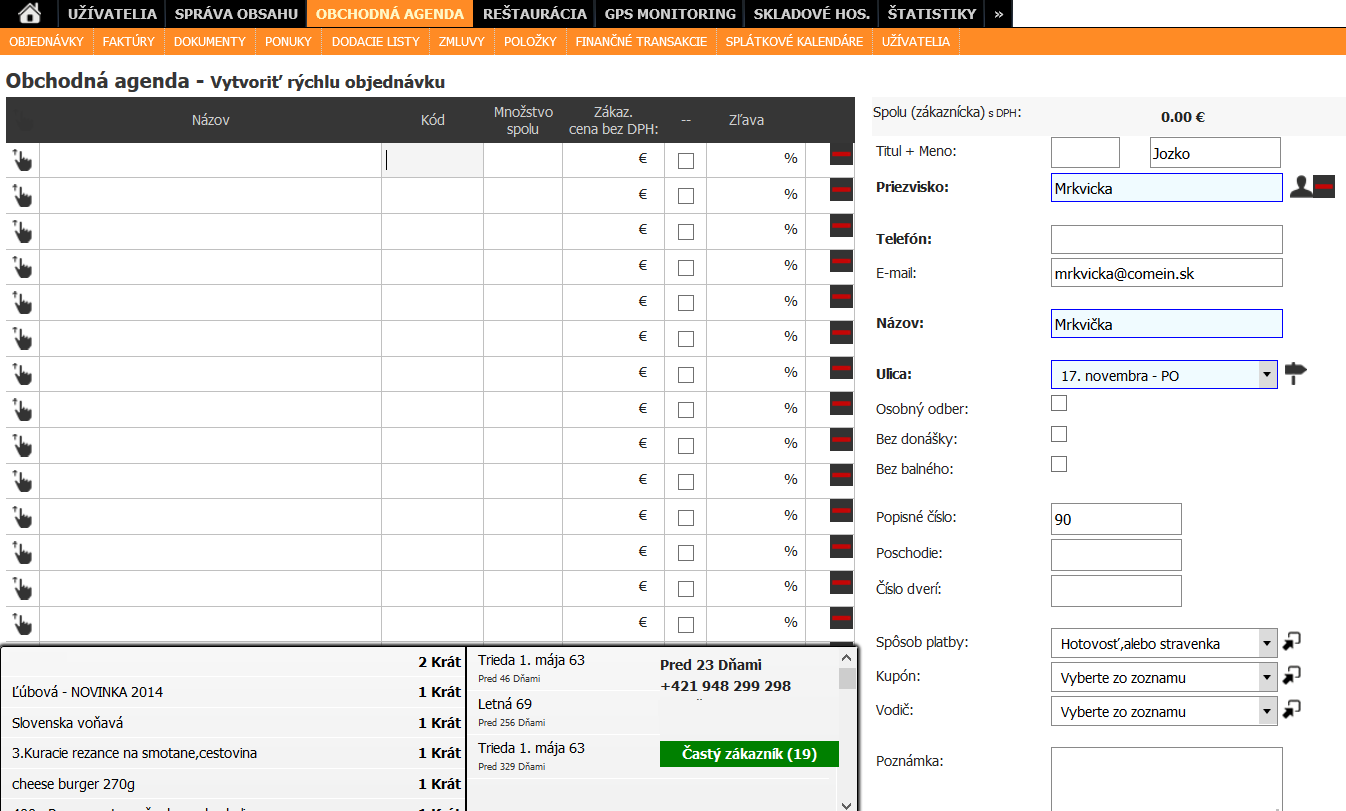
Task: Click arrow icon beside Vodič dropdown
Action: pos(1292,710)
